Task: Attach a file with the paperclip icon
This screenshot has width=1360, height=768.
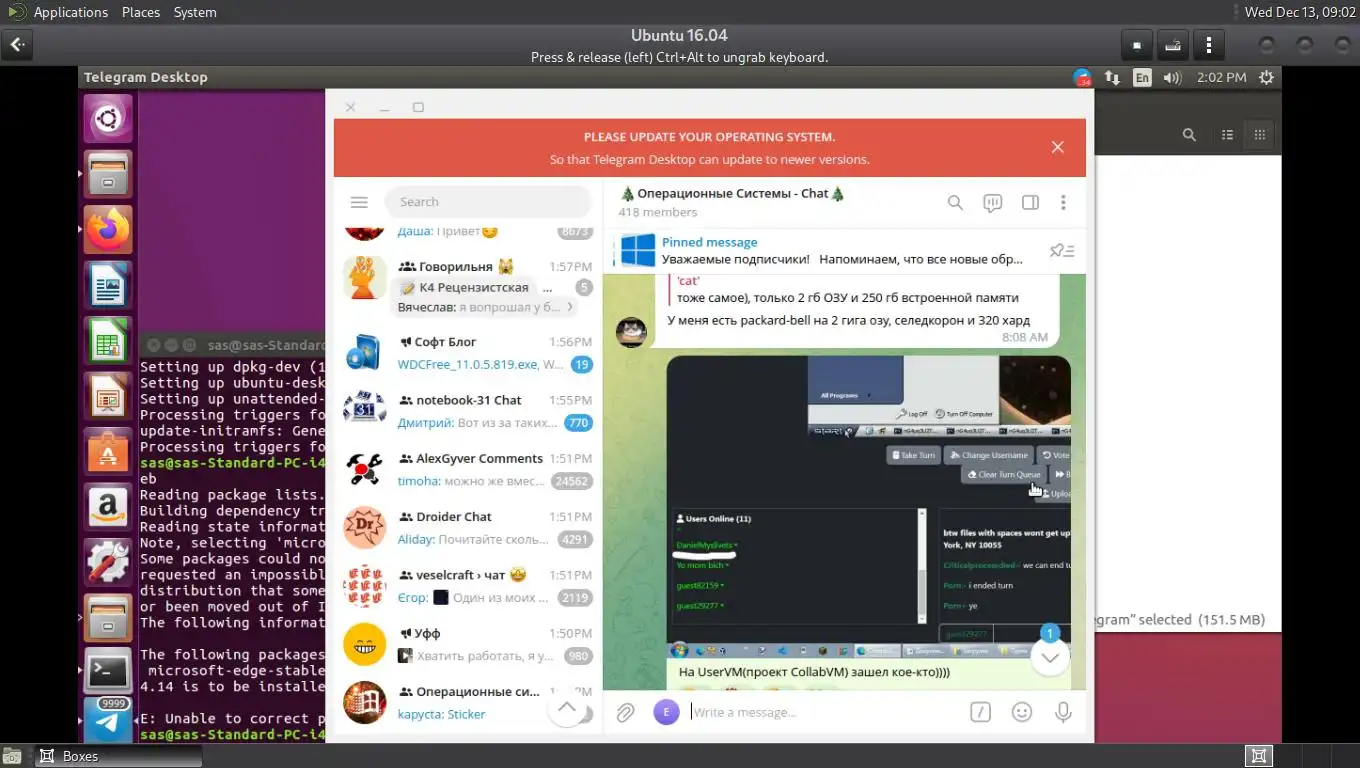Action: pos(625,713)
